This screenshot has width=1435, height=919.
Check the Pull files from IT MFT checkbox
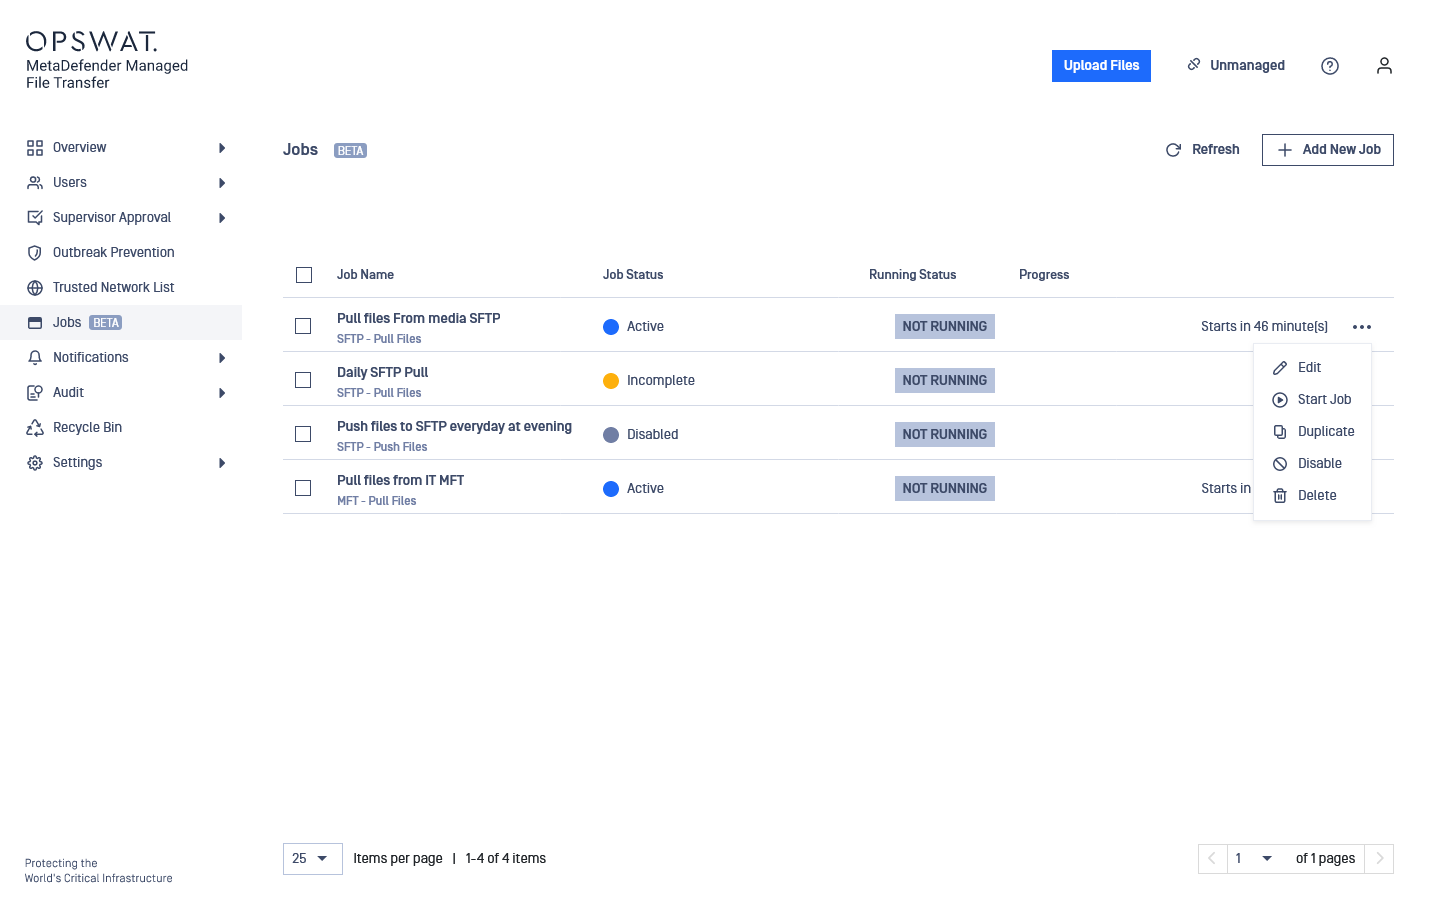point(303,488)
